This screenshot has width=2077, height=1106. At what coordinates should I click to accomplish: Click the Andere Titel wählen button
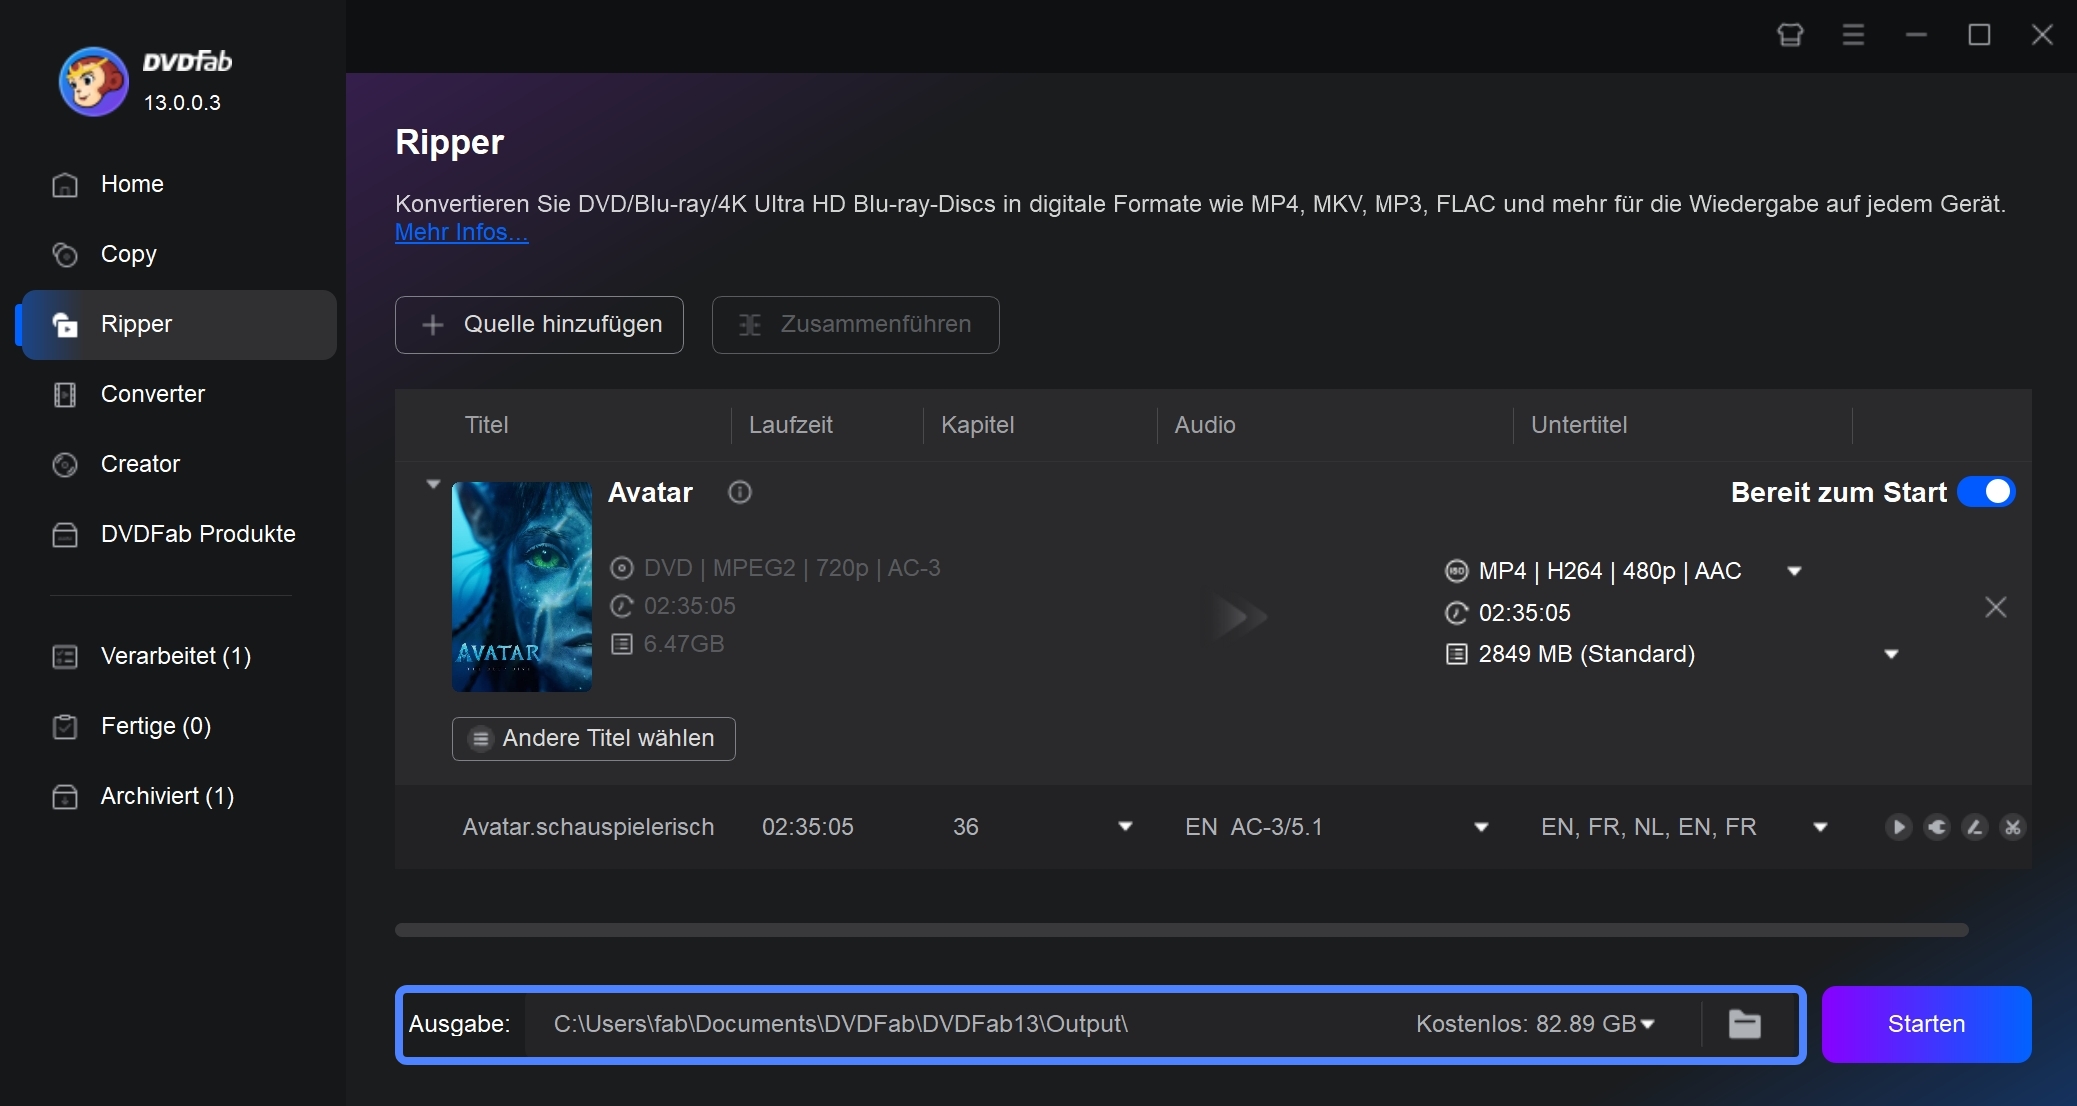pyautogui.click(x=595, y=738)
